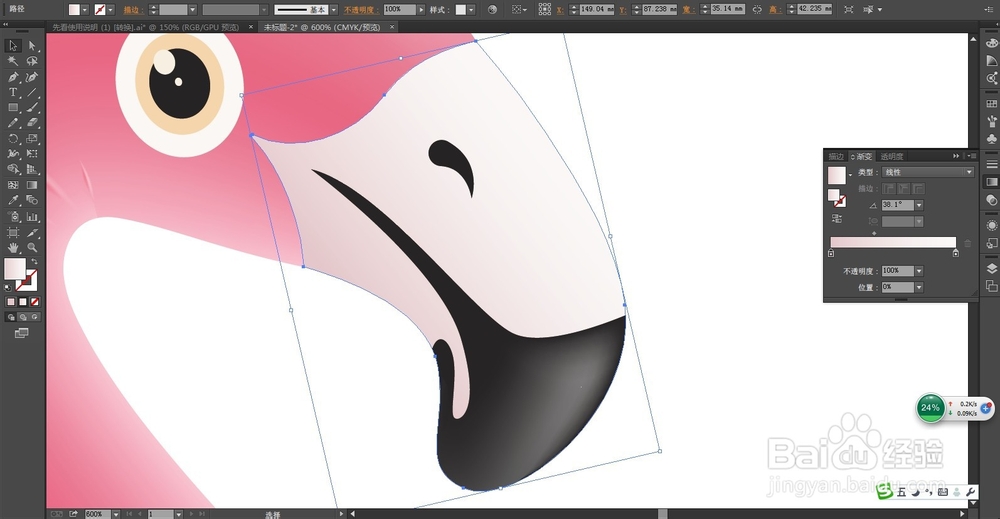This screenshot has height=519, width=1000.
Task: Select the Line Segment tool
Action: [32, 92]
